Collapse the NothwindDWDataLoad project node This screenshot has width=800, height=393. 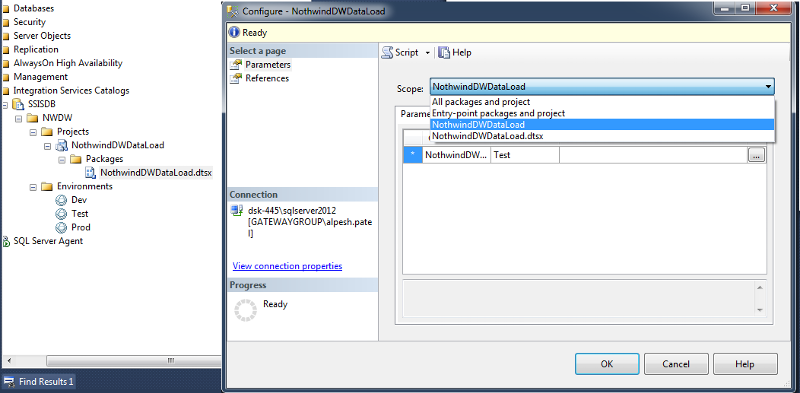(47, 146)
